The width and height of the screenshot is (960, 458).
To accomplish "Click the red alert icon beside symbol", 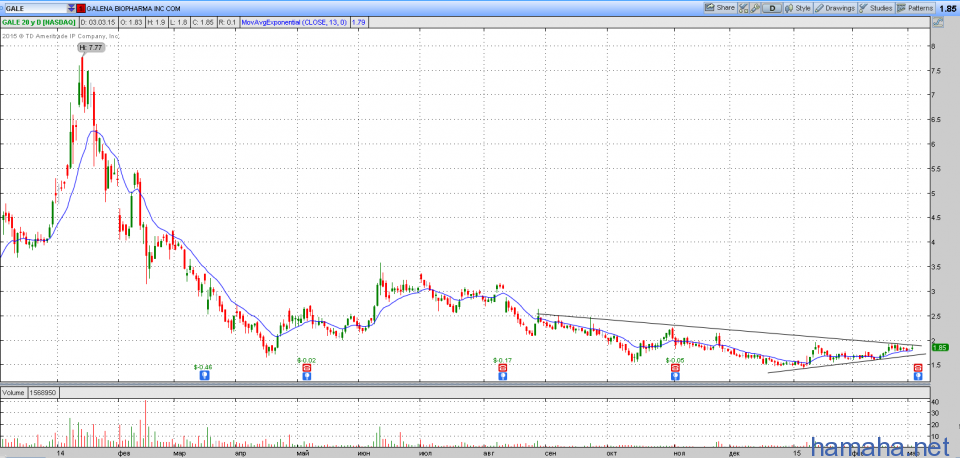I will 81,9.
